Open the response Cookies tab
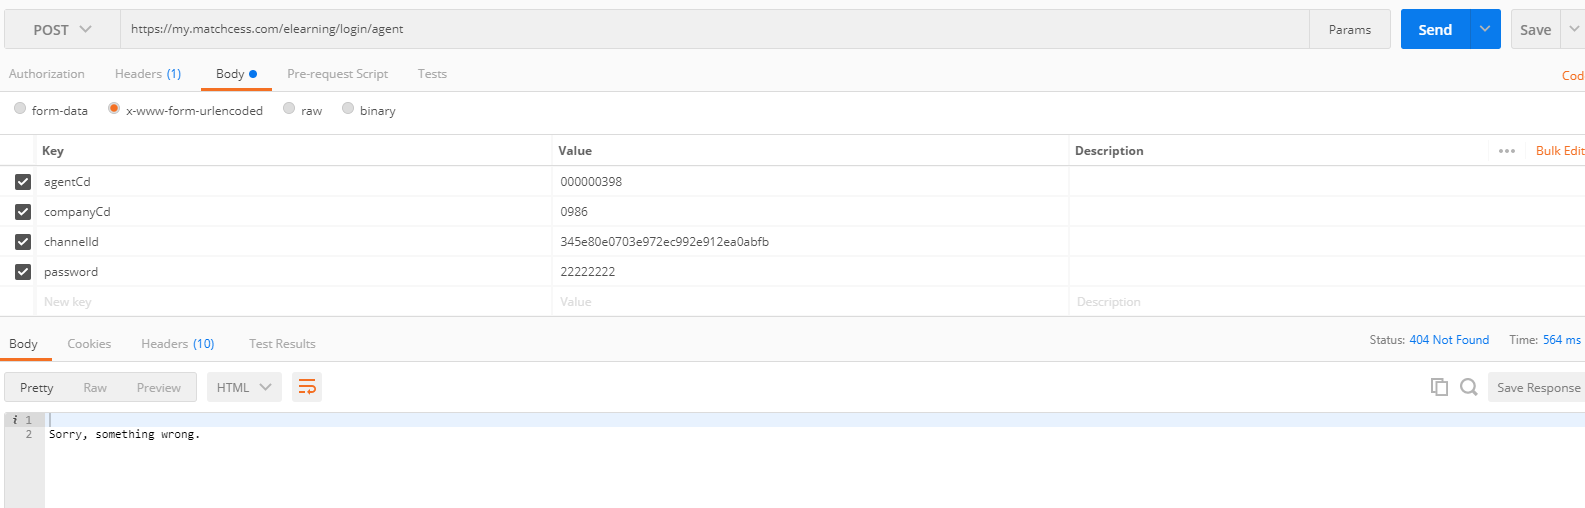 [x=89, y=344]
